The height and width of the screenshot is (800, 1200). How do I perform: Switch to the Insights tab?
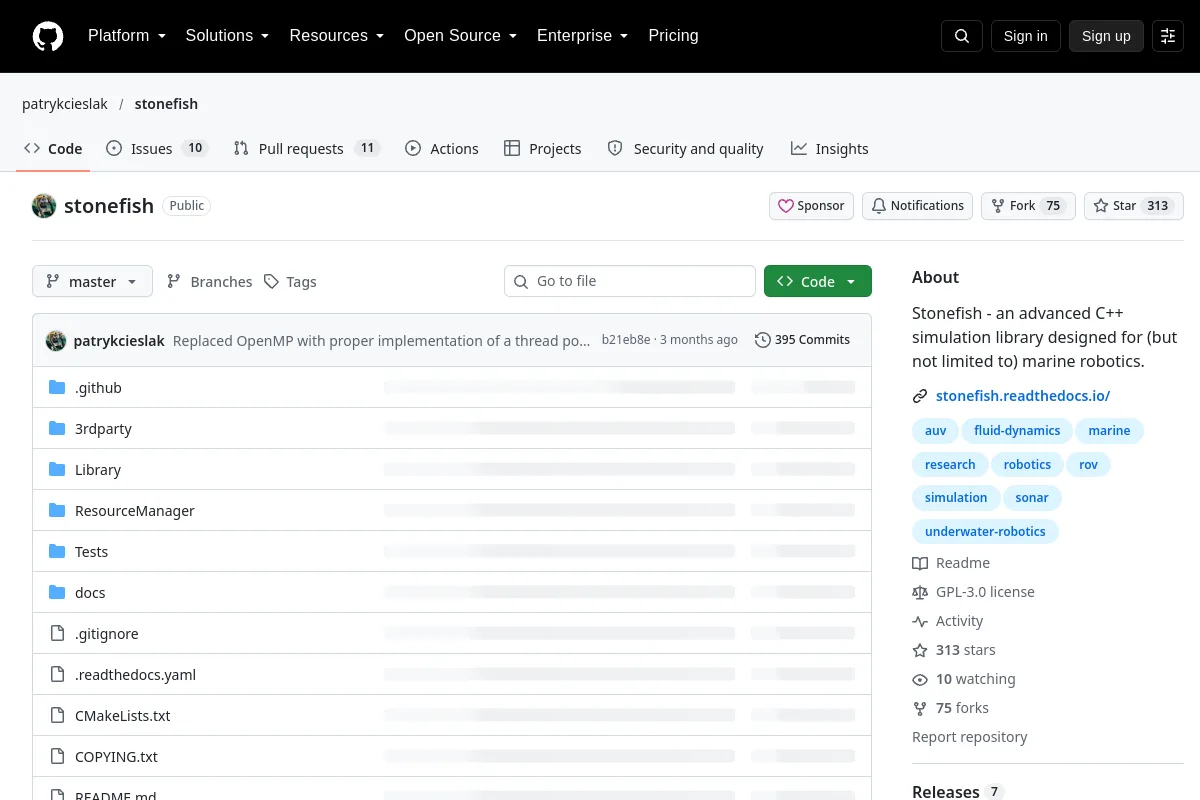pyautogui.click(x=829, y=148)
